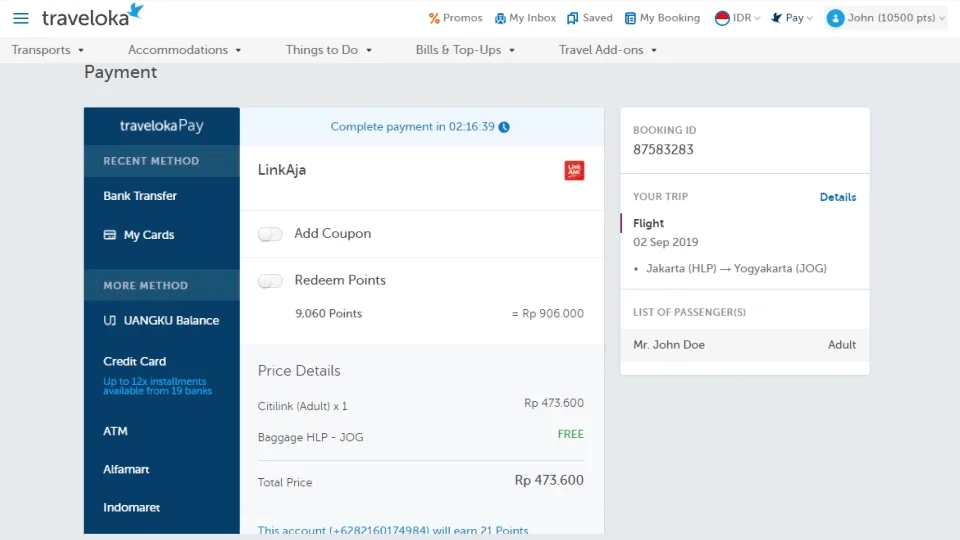Click the My Cards card icon

110,234
